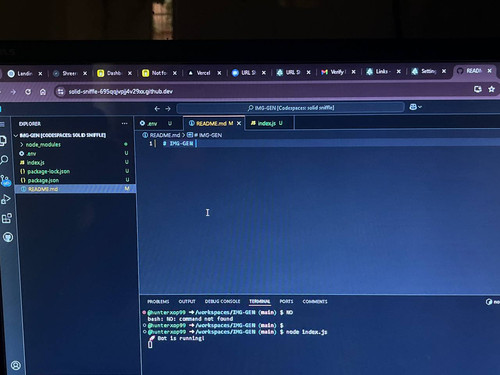The height and width of the screenshot is (375, 500).
Task: Select the Terminal panel tab
Action: 260,301
